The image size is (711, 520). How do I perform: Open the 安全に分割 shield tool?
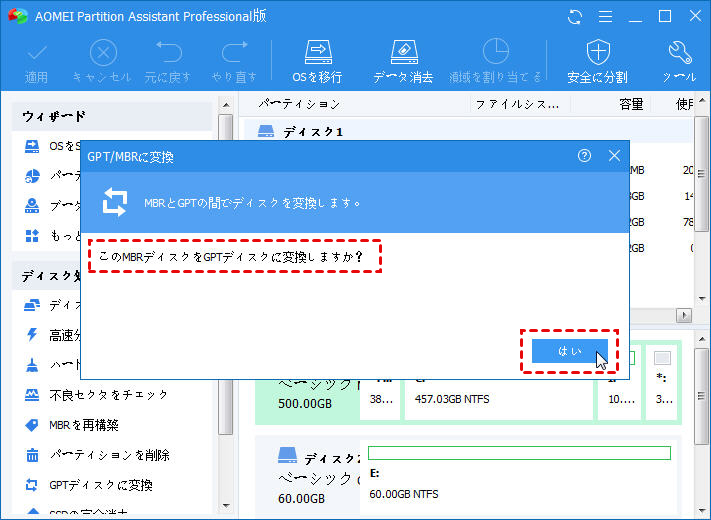pos(598,62)
